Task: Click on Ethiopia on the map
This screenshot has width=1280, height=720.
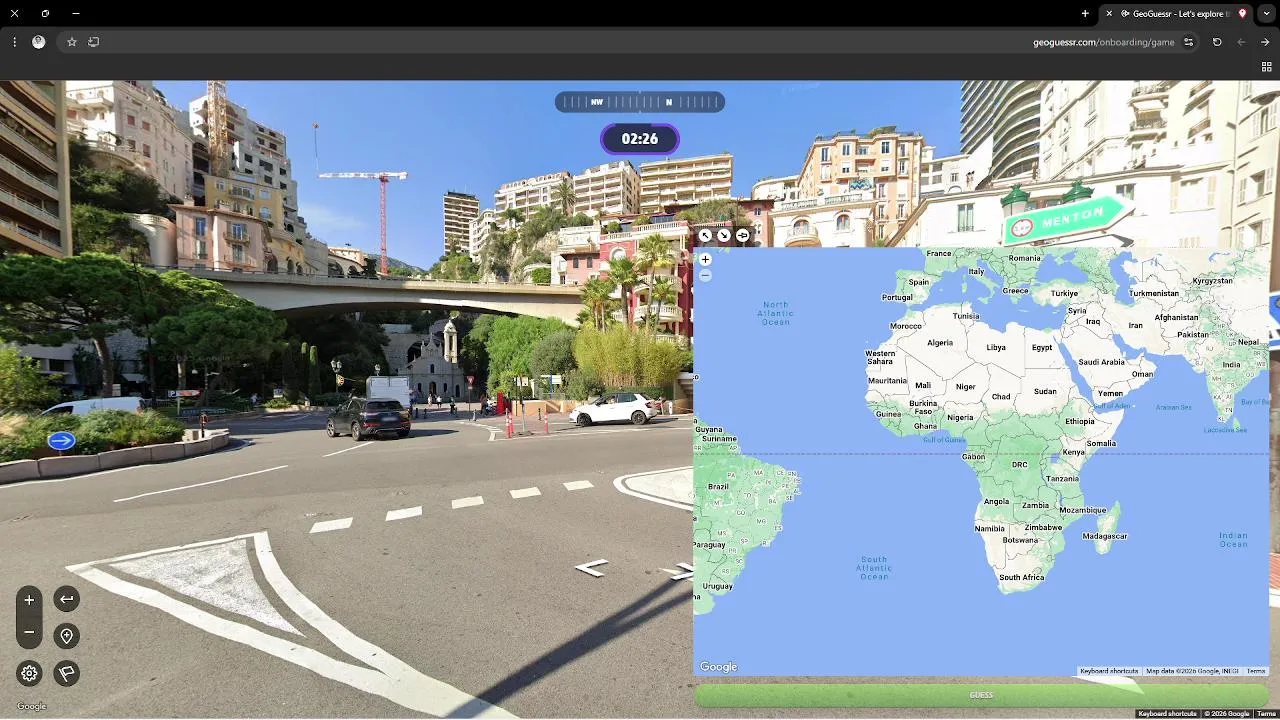Action: [x=1079, y=421]
